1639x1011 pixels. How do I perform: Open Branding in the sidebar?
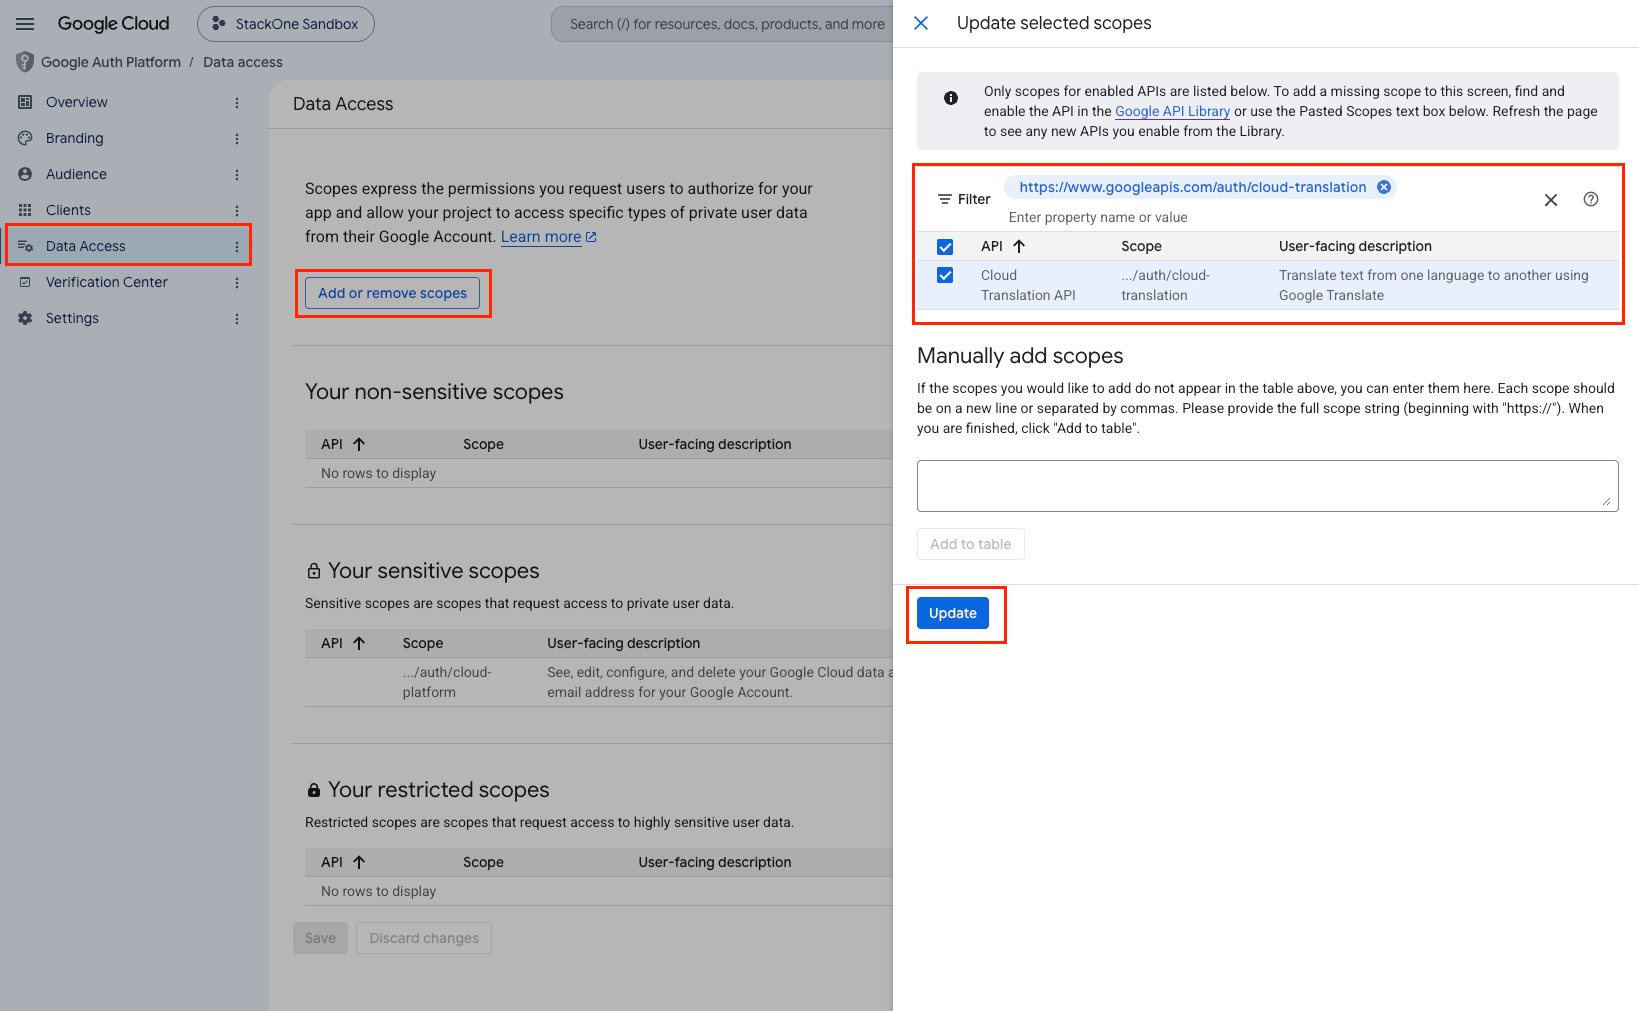[x=75, y=138]
